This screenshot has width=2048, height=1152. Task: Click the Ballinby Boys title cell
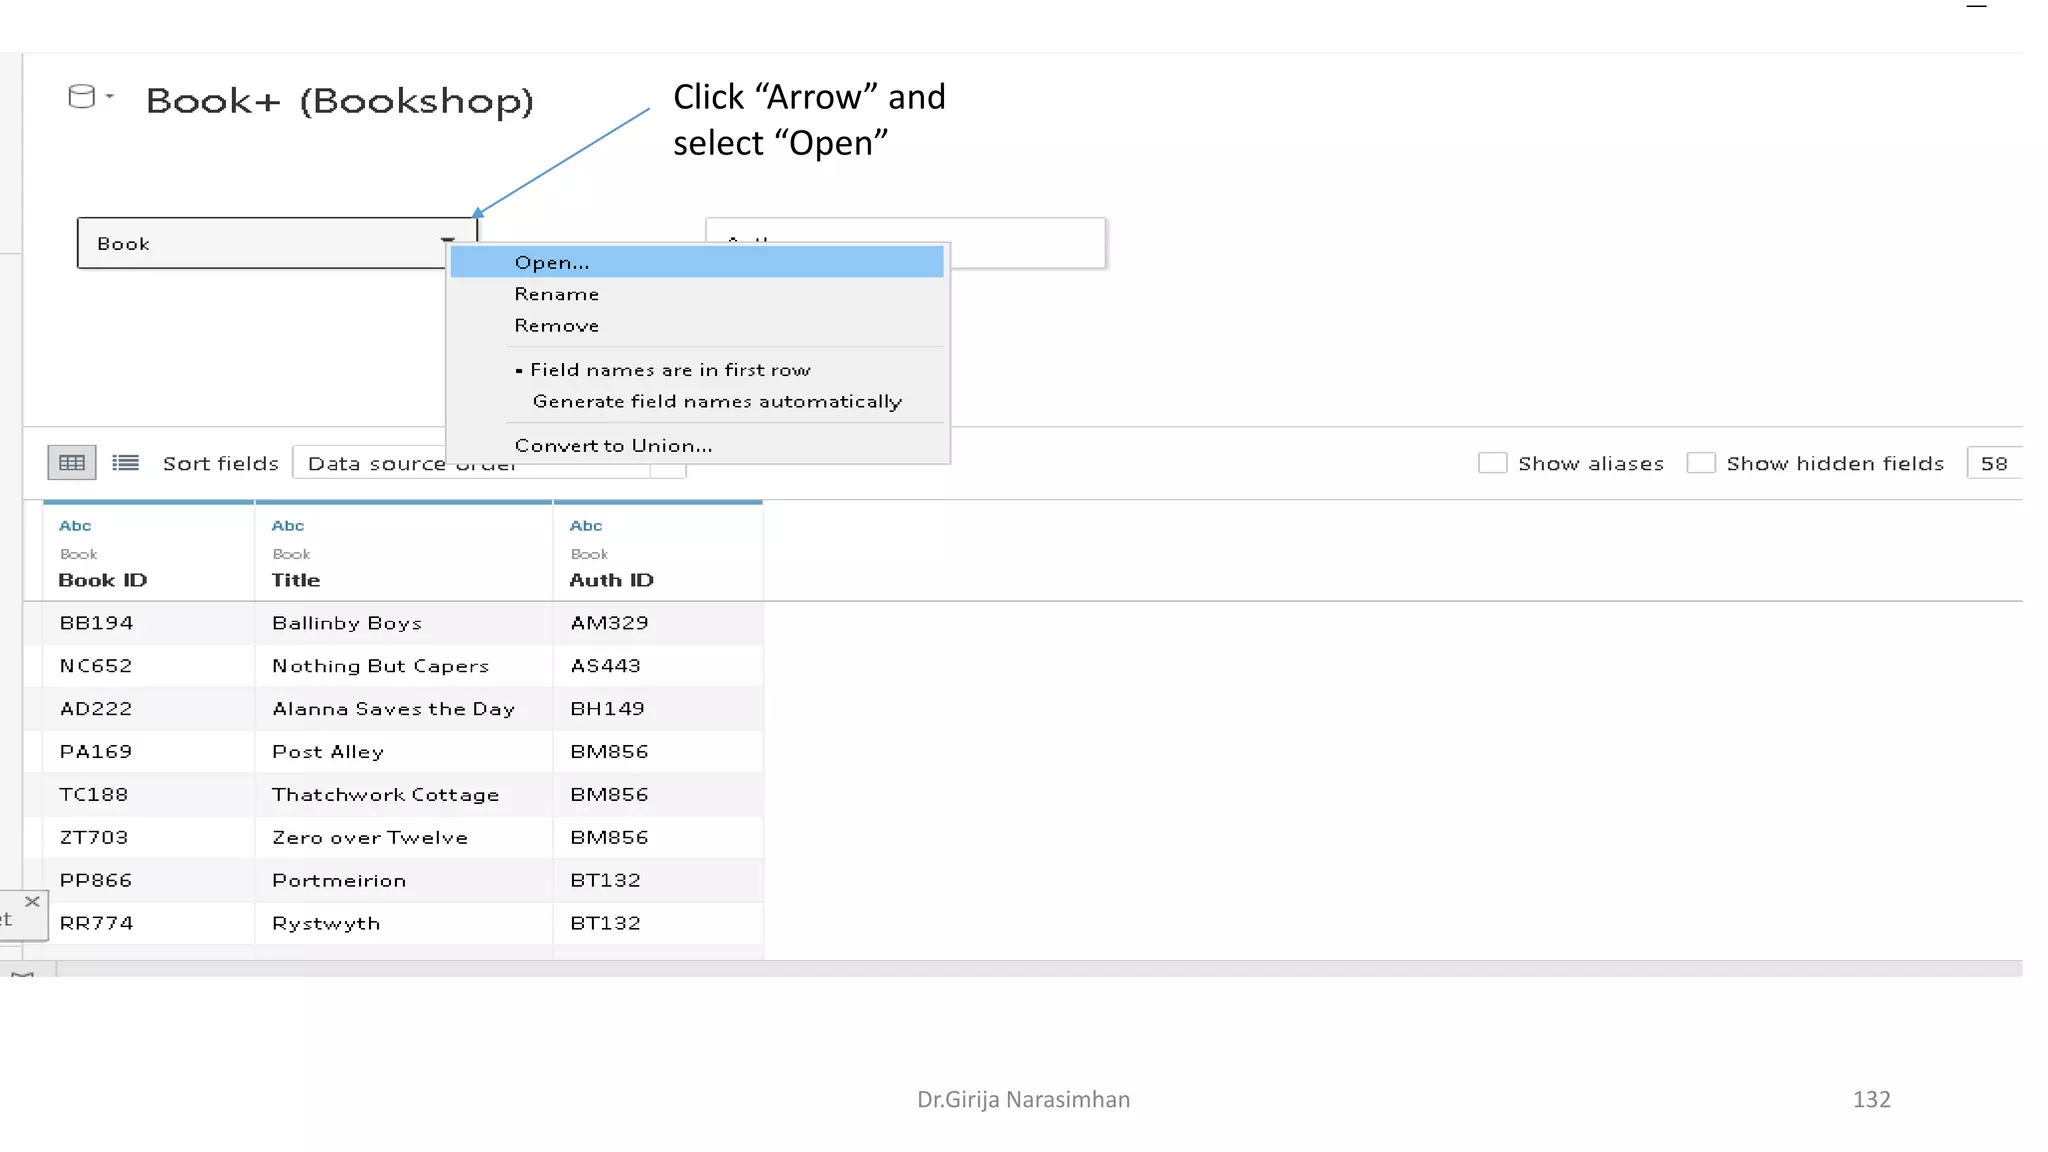(347, 623)
